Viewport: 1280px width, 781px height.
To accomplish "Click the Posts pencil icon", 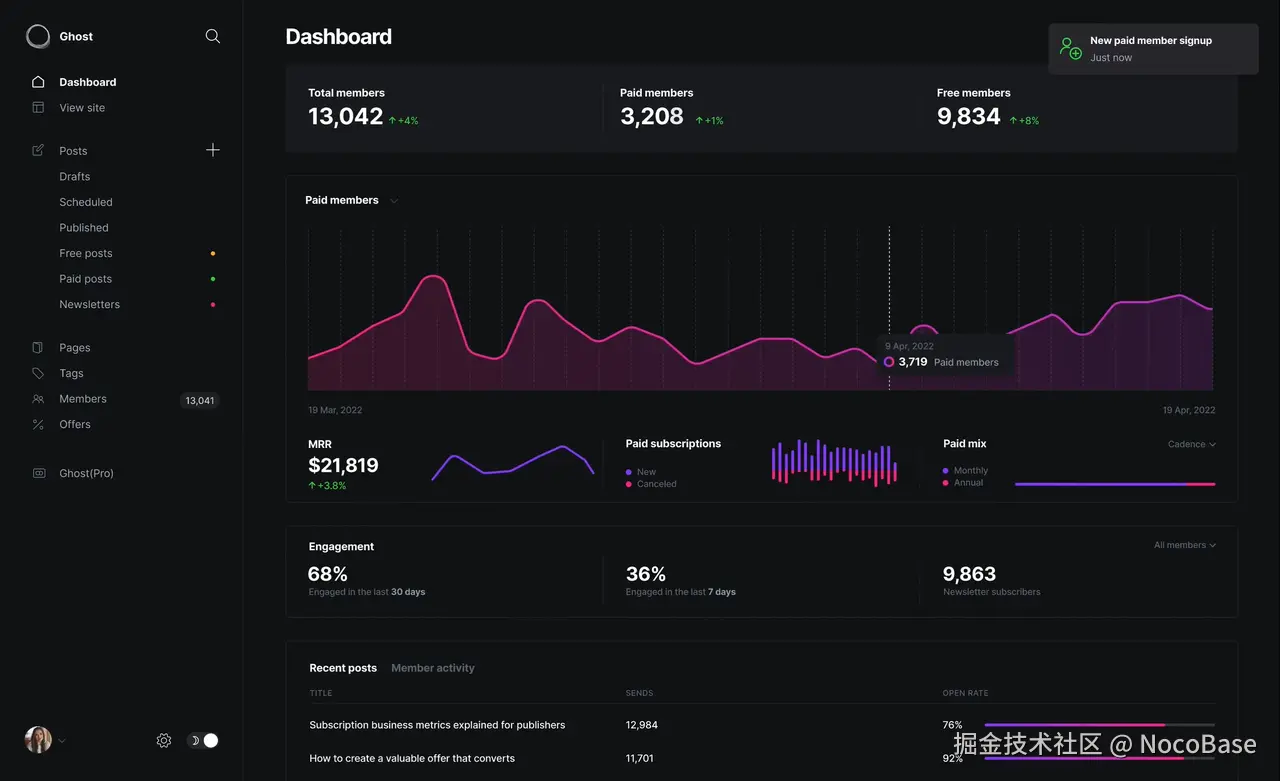I will pos(38,150).
